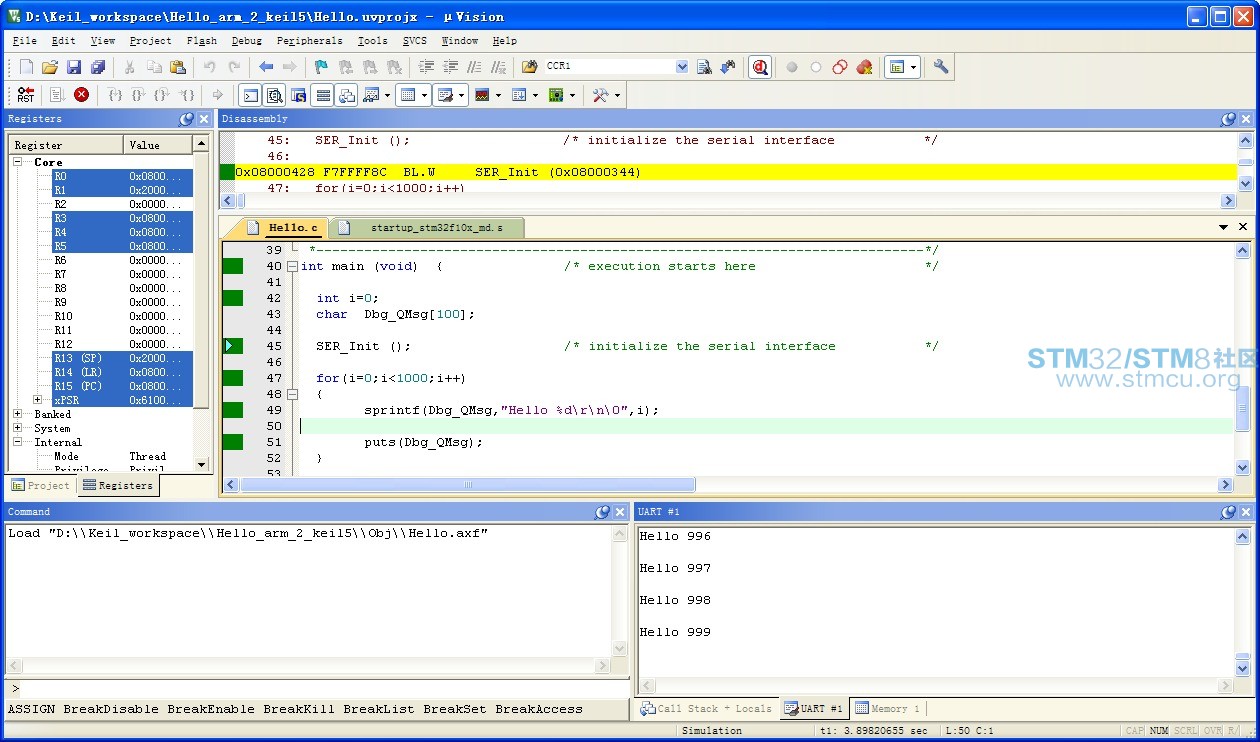The width and height of the screenshot is (1260, 742).
Task: Open the File menu
Action: click(x=25, y=41)
